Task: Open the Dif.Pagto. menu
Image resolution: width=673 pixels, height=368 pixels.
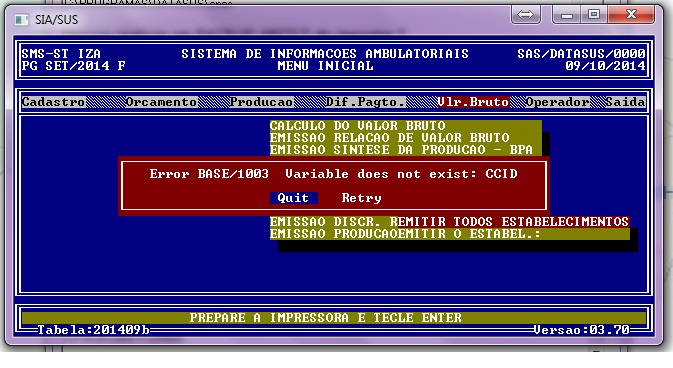Action: (x=365, y=102)
